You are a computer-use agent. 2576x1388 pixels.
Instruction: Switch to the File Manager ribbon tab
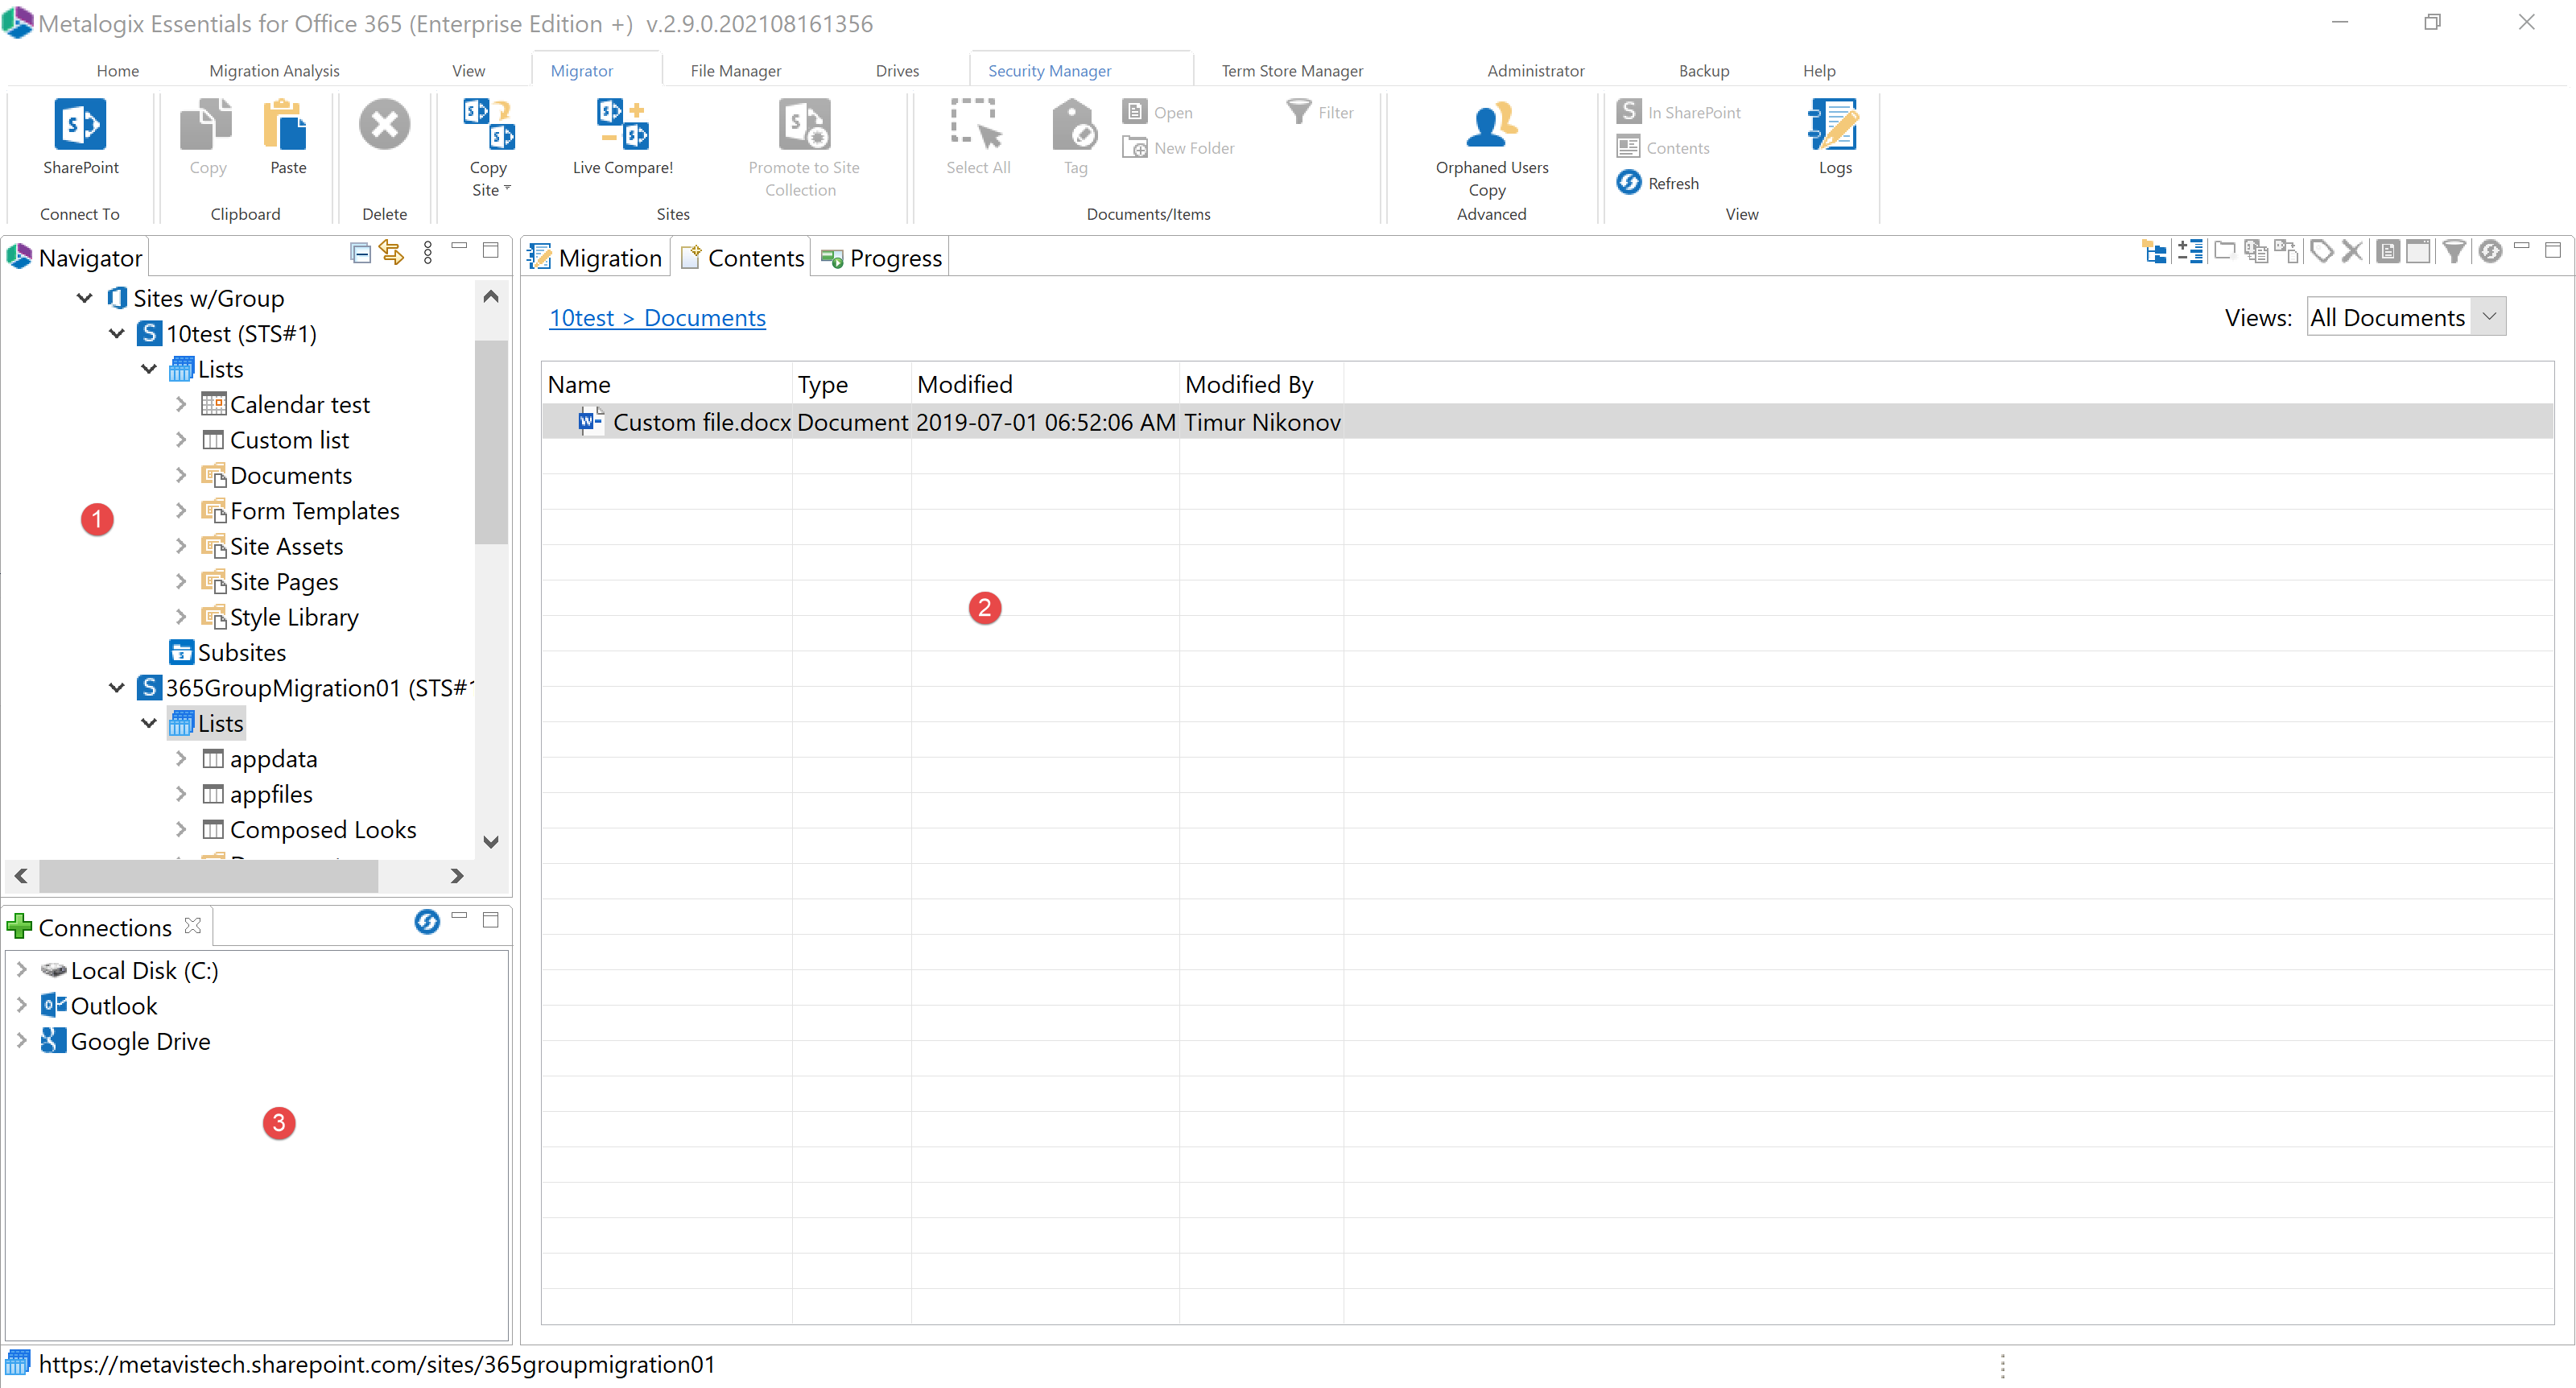tap(735, 71)
